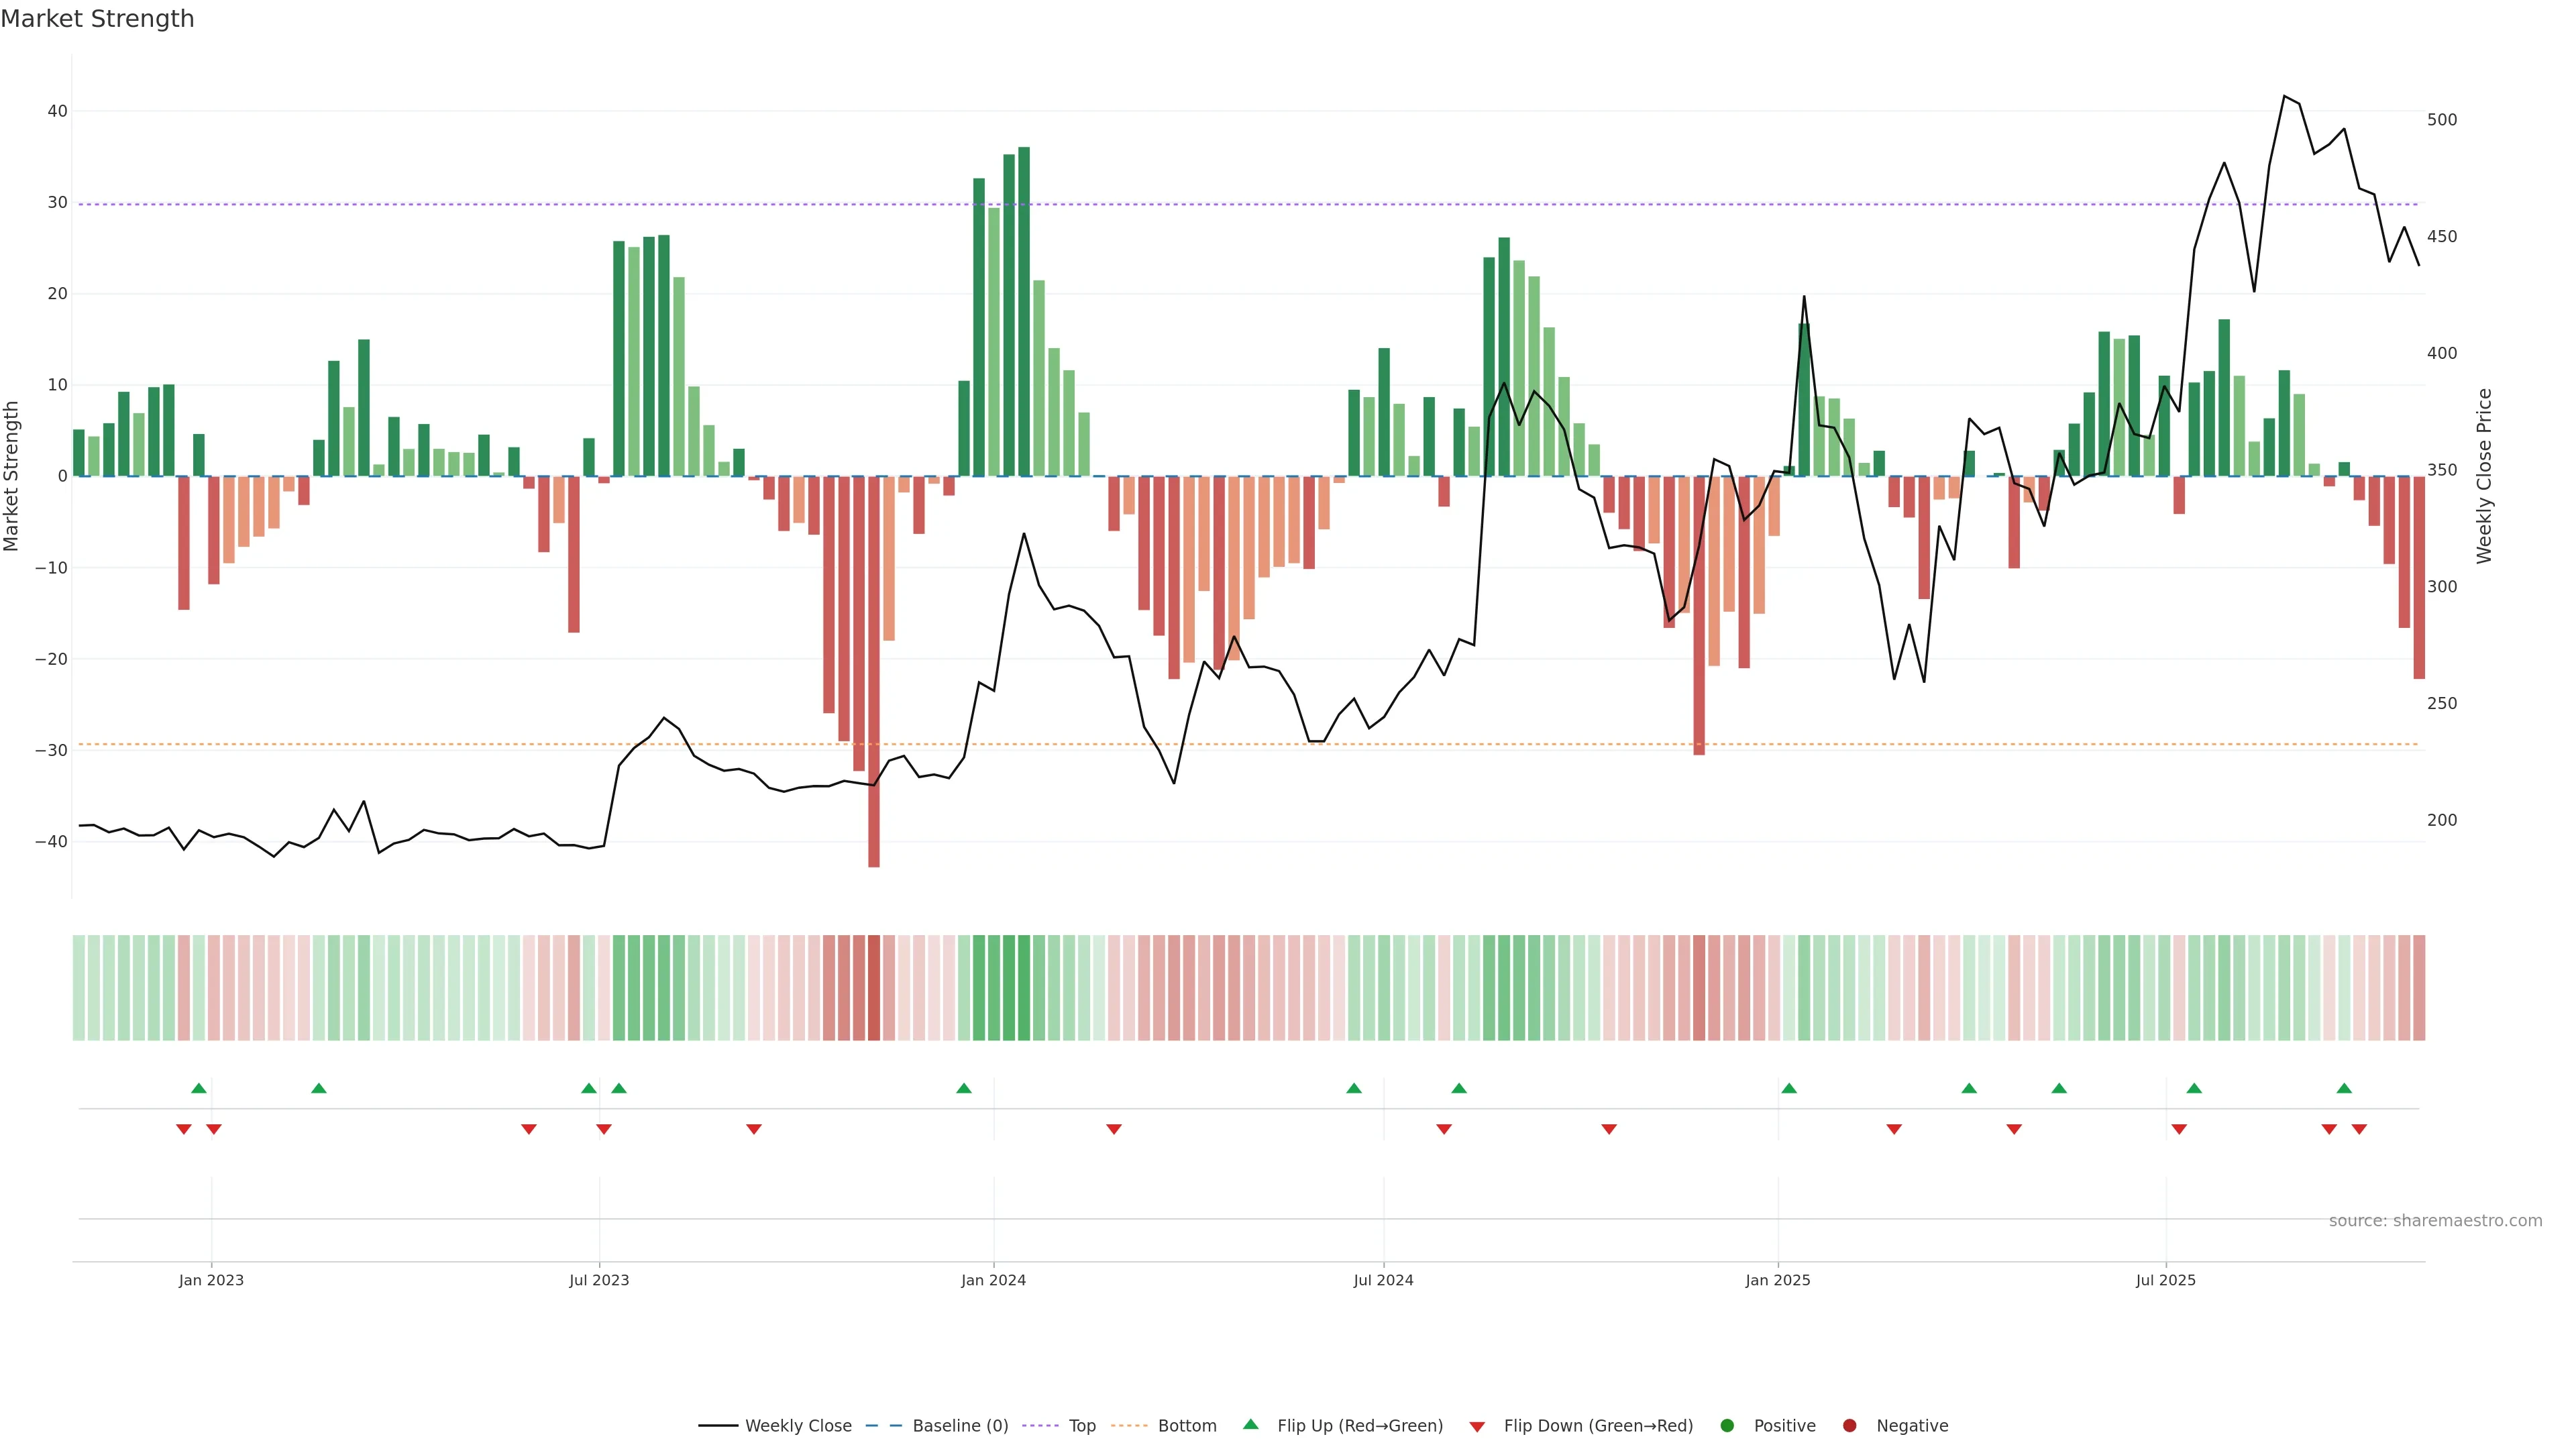
Task: Click the Jul 2024 x-axis label
Action: click(1383, 1280)
